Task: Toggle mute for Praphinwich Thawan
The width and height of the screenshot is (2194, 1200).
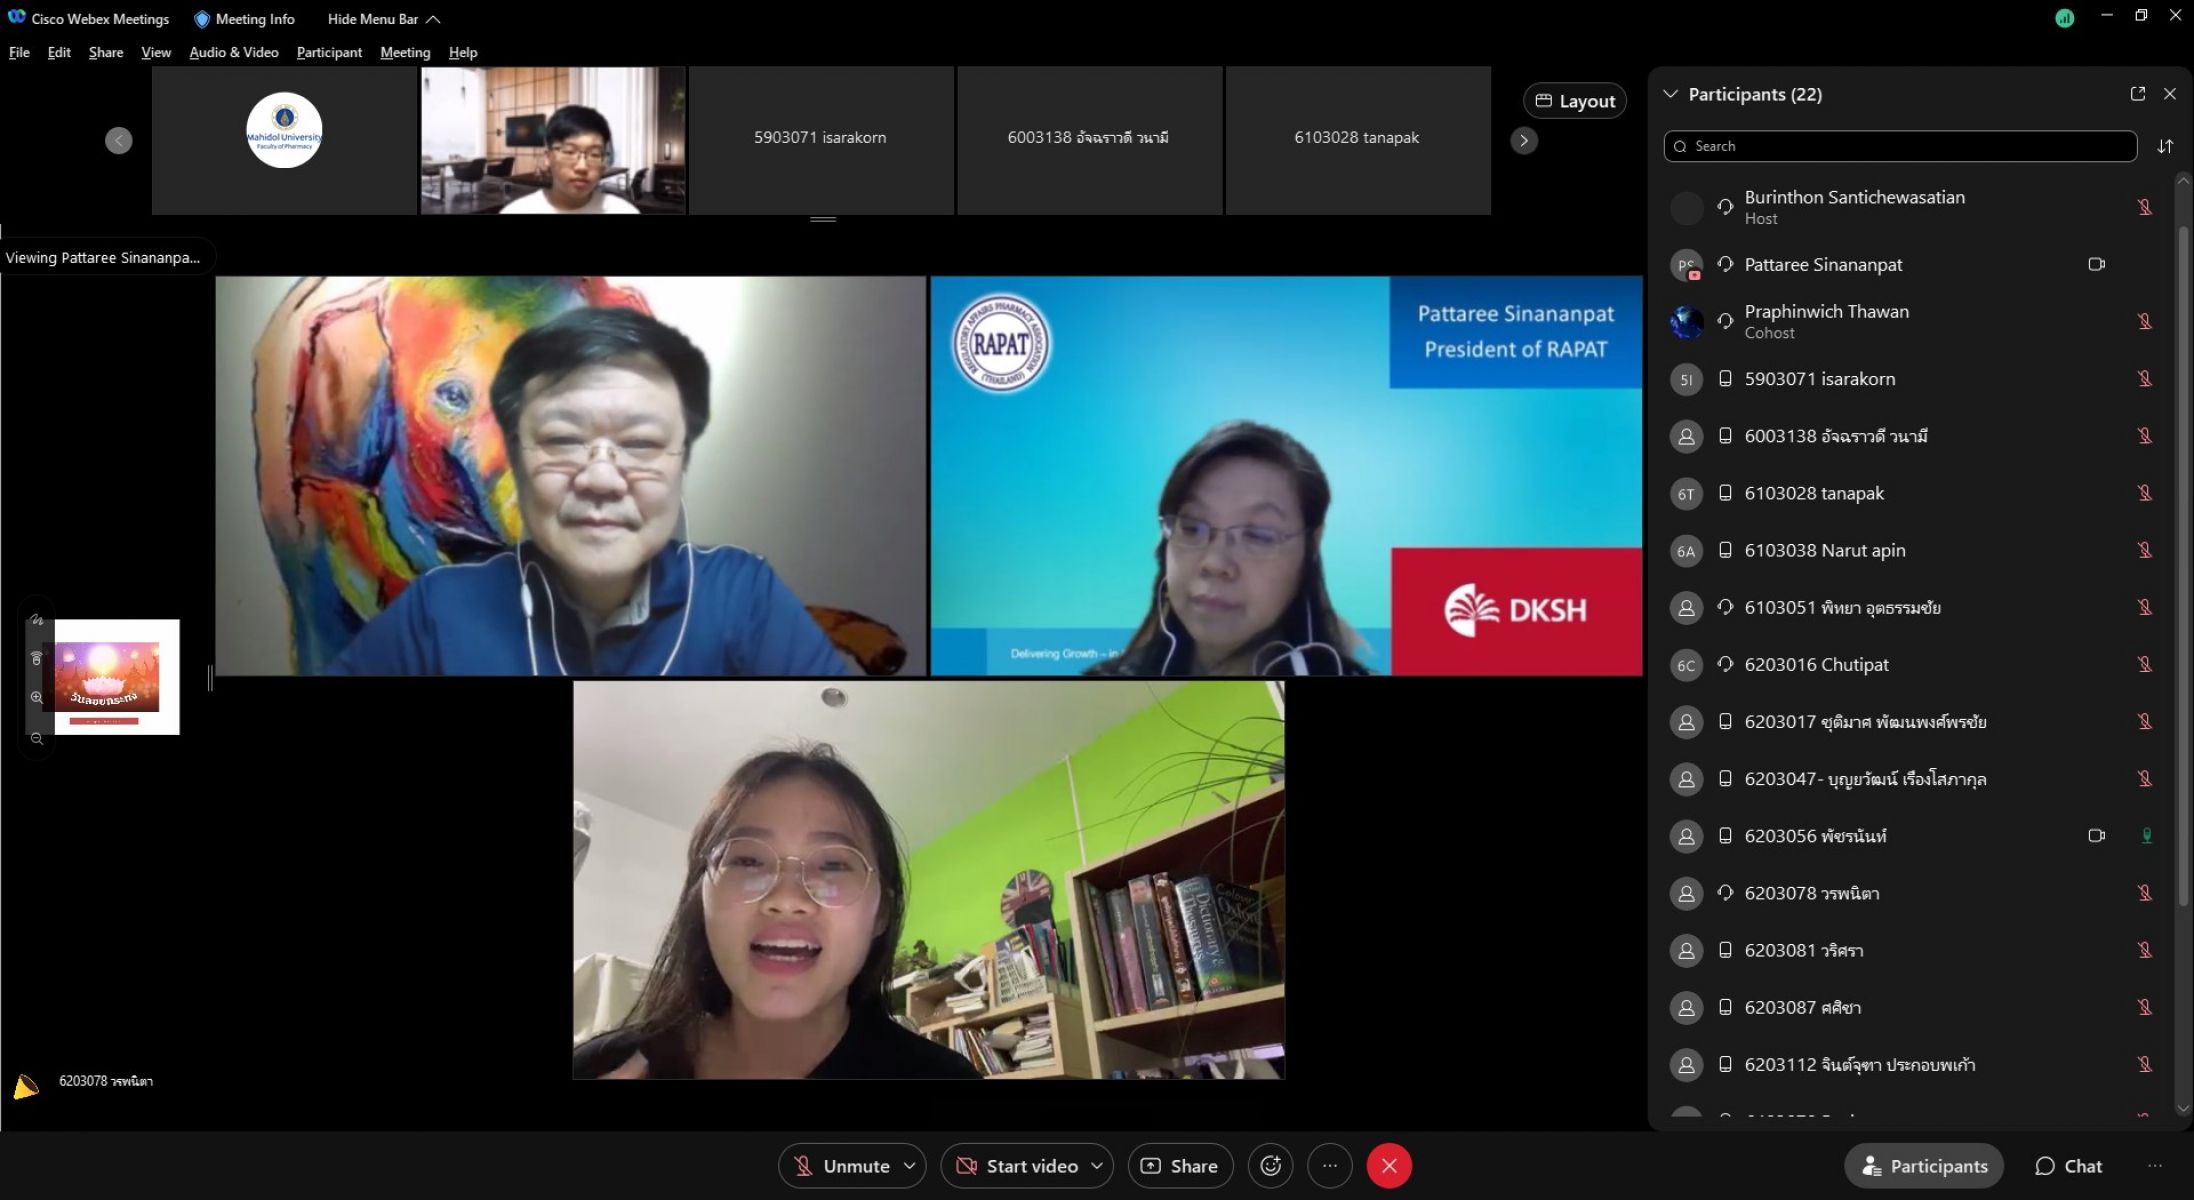Action: click(2145, 321)
